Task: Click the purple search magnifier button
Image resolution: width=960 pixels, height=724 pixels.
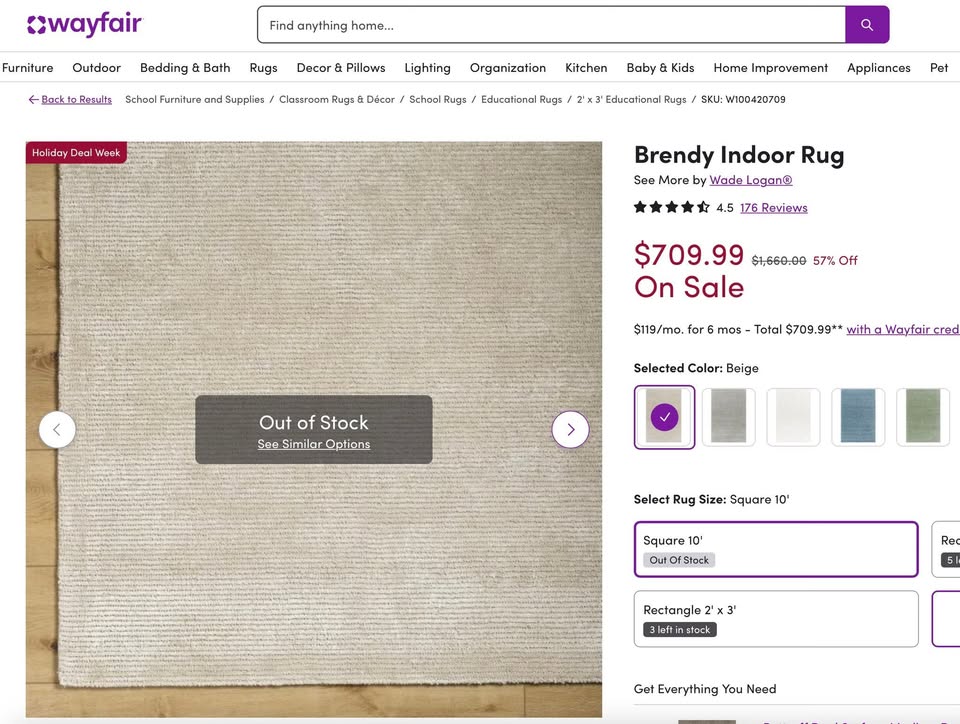Action: pyautogui.click(x=867, y=25)
